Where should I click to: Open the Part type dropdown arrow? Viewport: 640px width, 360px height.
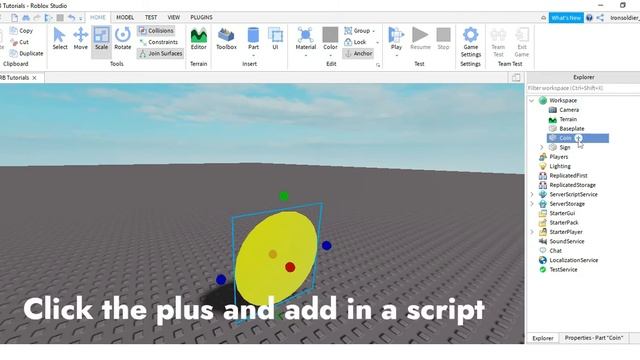coord(253,55)
